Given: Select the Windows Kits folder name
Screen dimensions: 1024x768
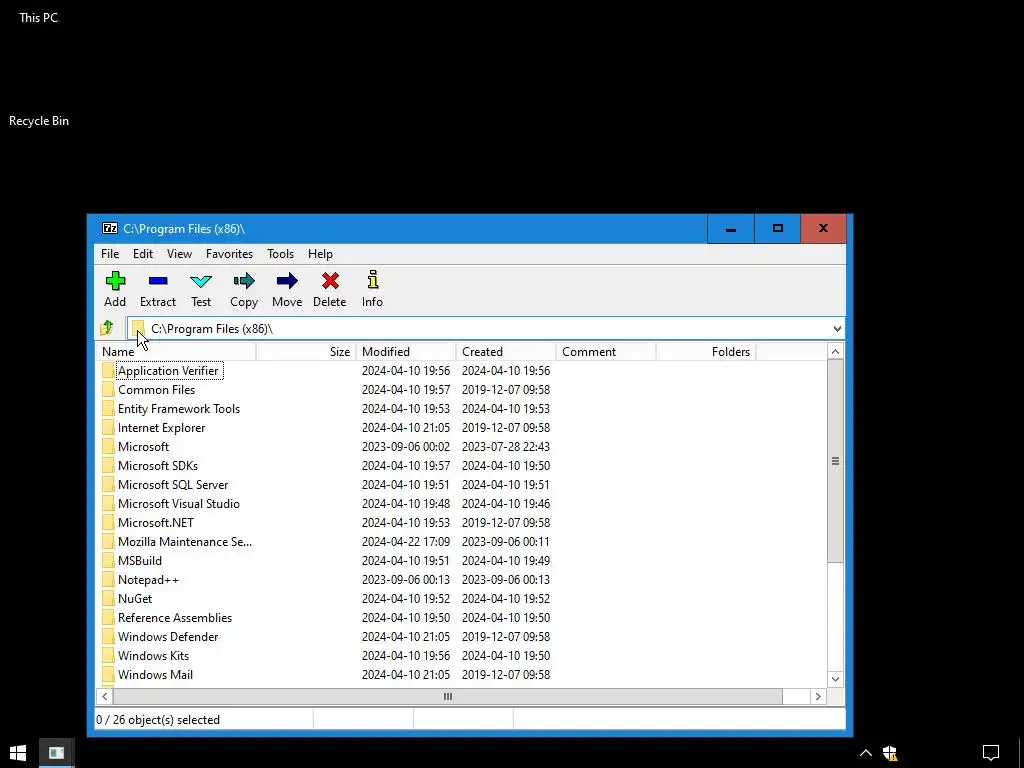Looking at the screenshot, I should 153,656.
